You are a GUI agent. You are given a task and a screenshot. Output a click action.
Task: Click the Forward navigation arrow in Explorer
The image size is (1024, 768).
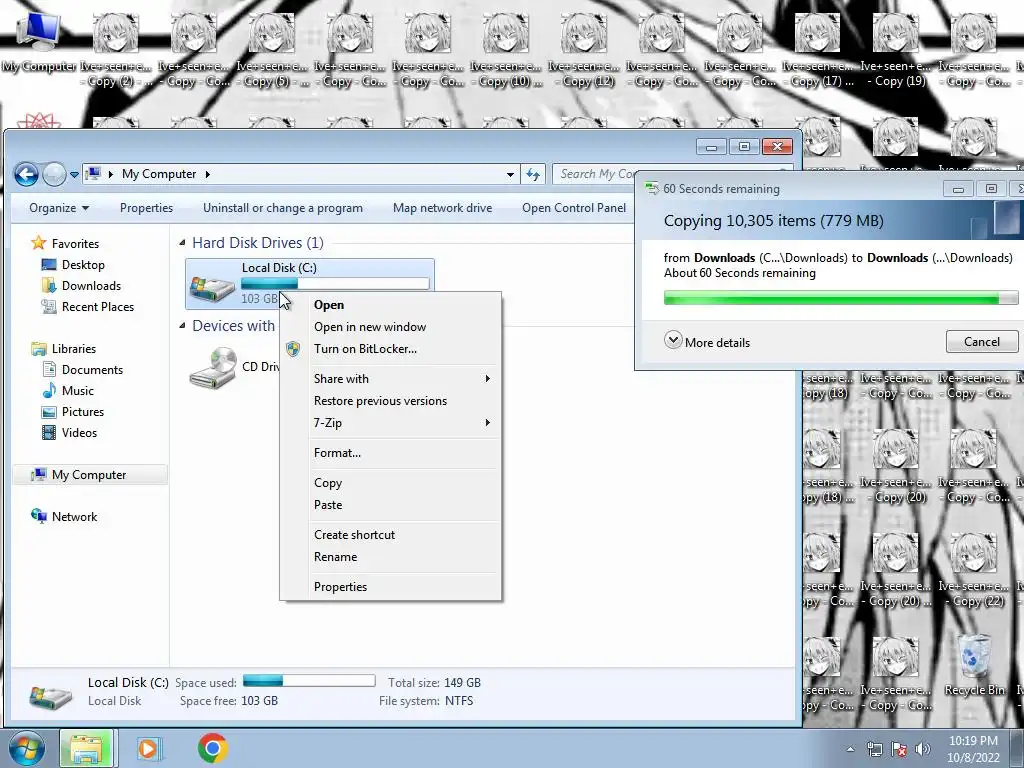pos(54,174)
